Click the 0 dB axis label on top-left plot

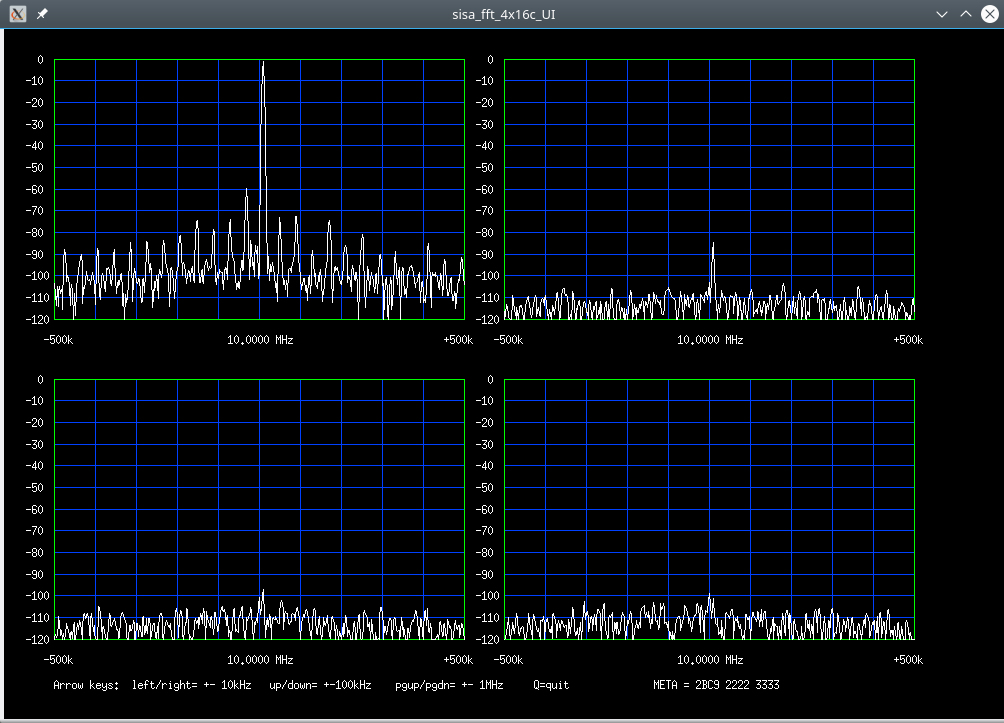tap(40, 58)
